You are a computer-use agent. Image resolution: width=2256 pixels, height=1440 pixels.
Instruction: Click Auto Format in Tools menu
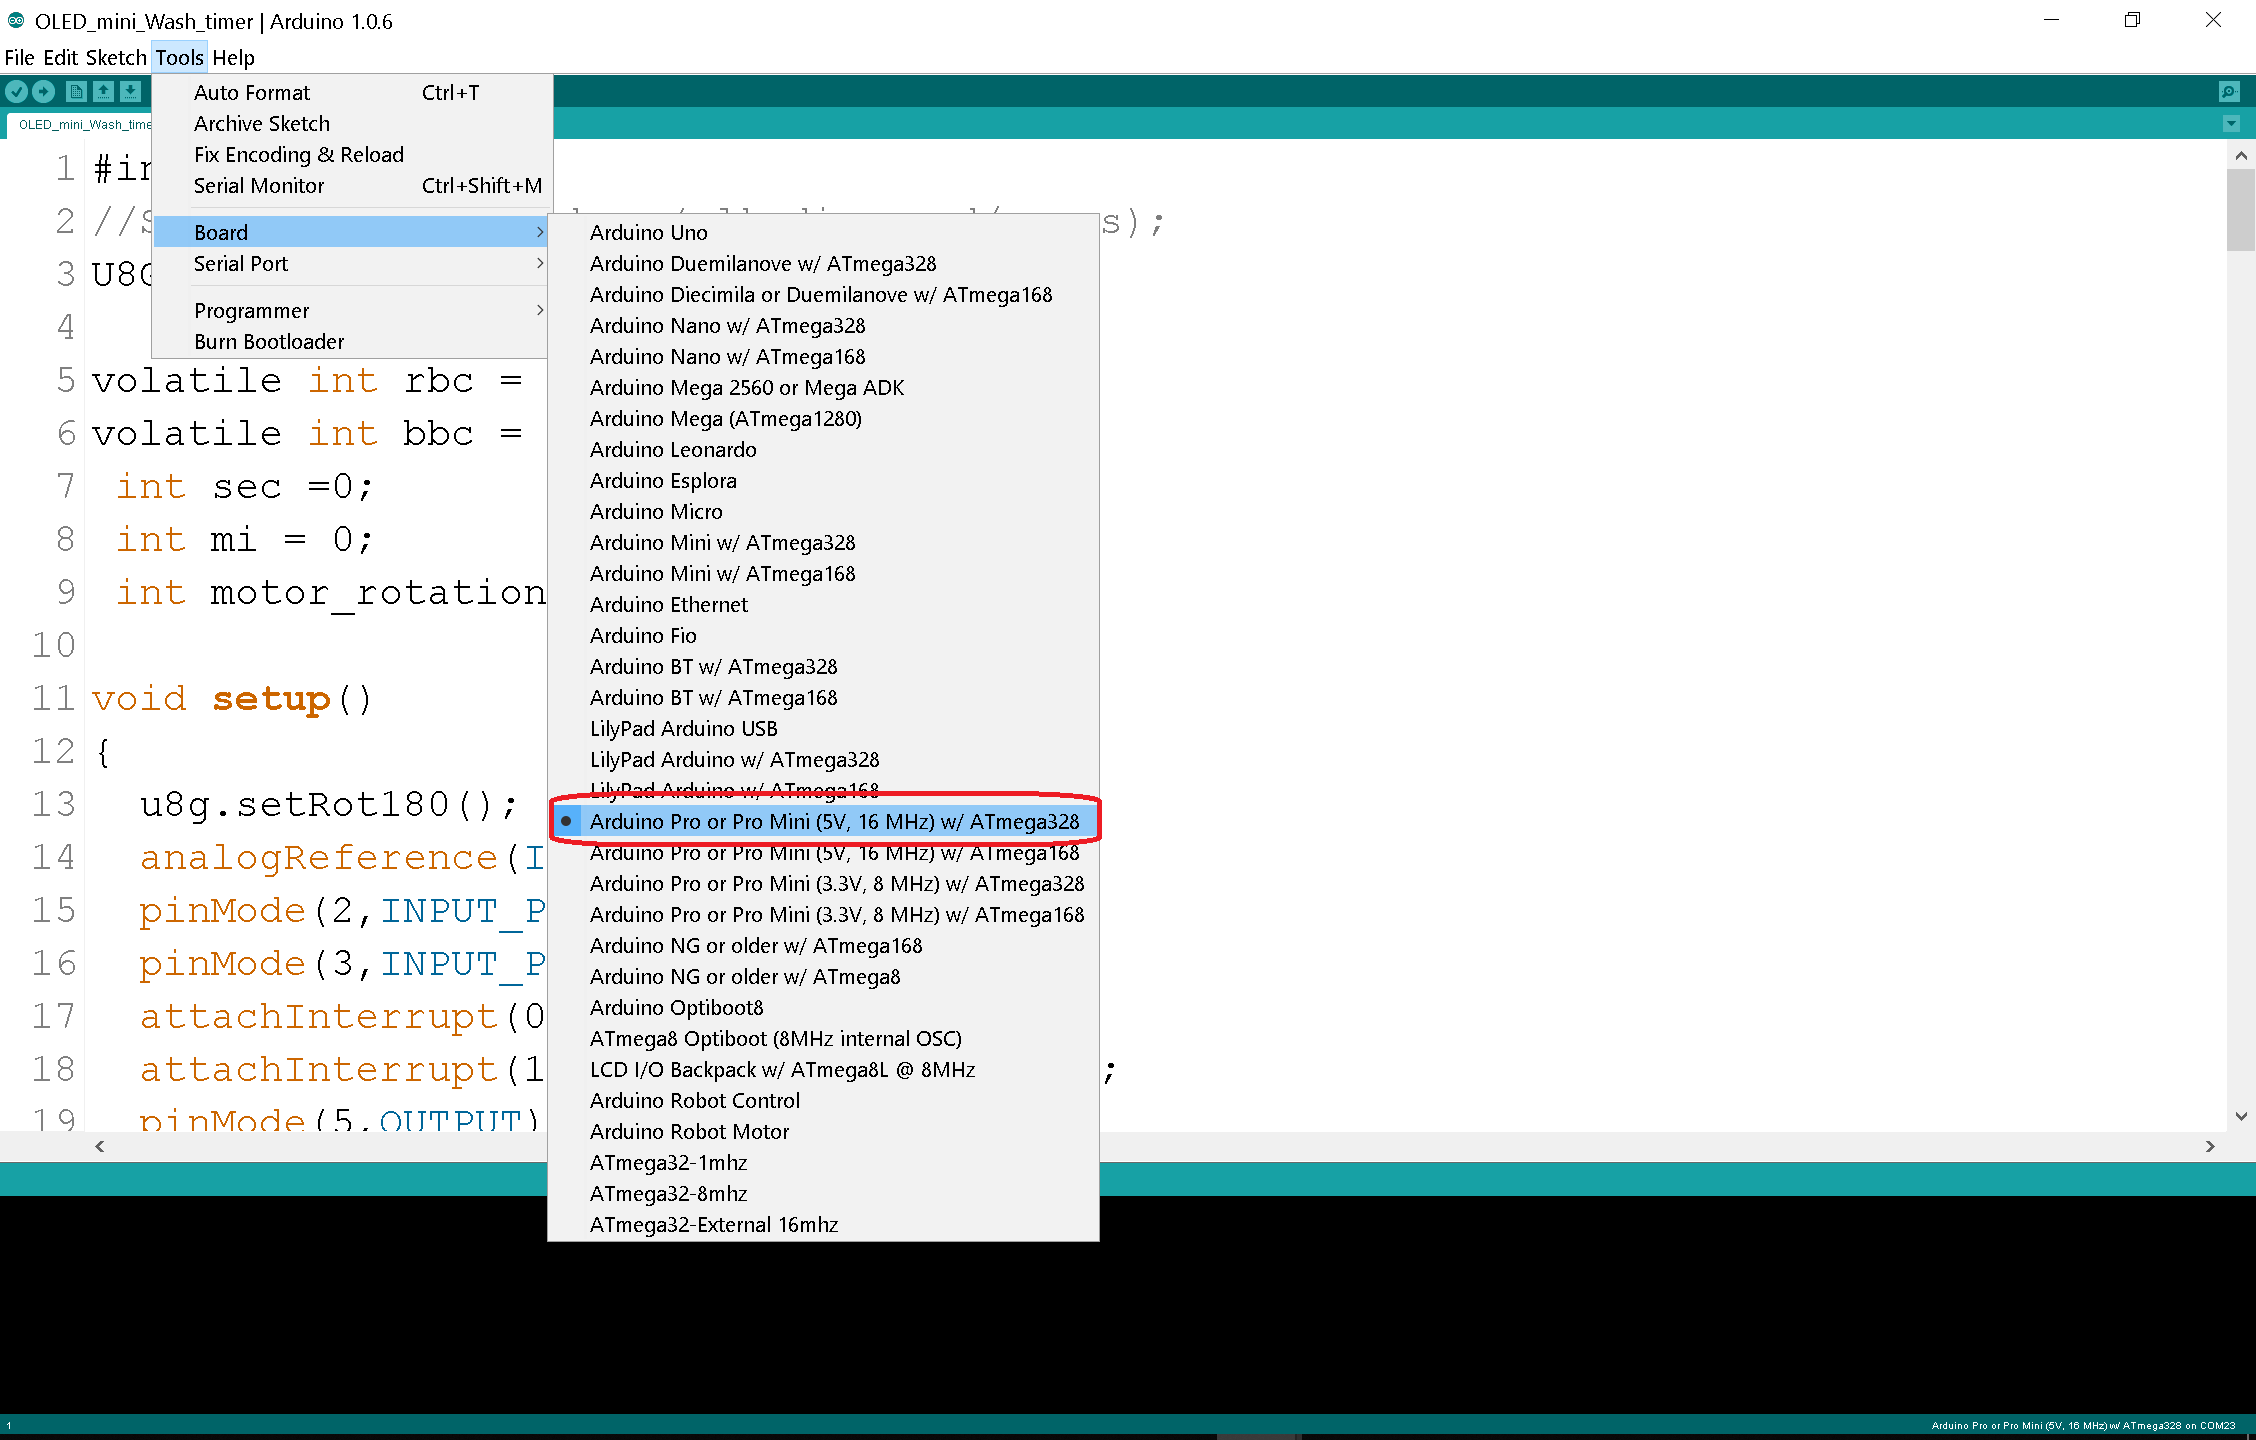click(x=252, y=93)
